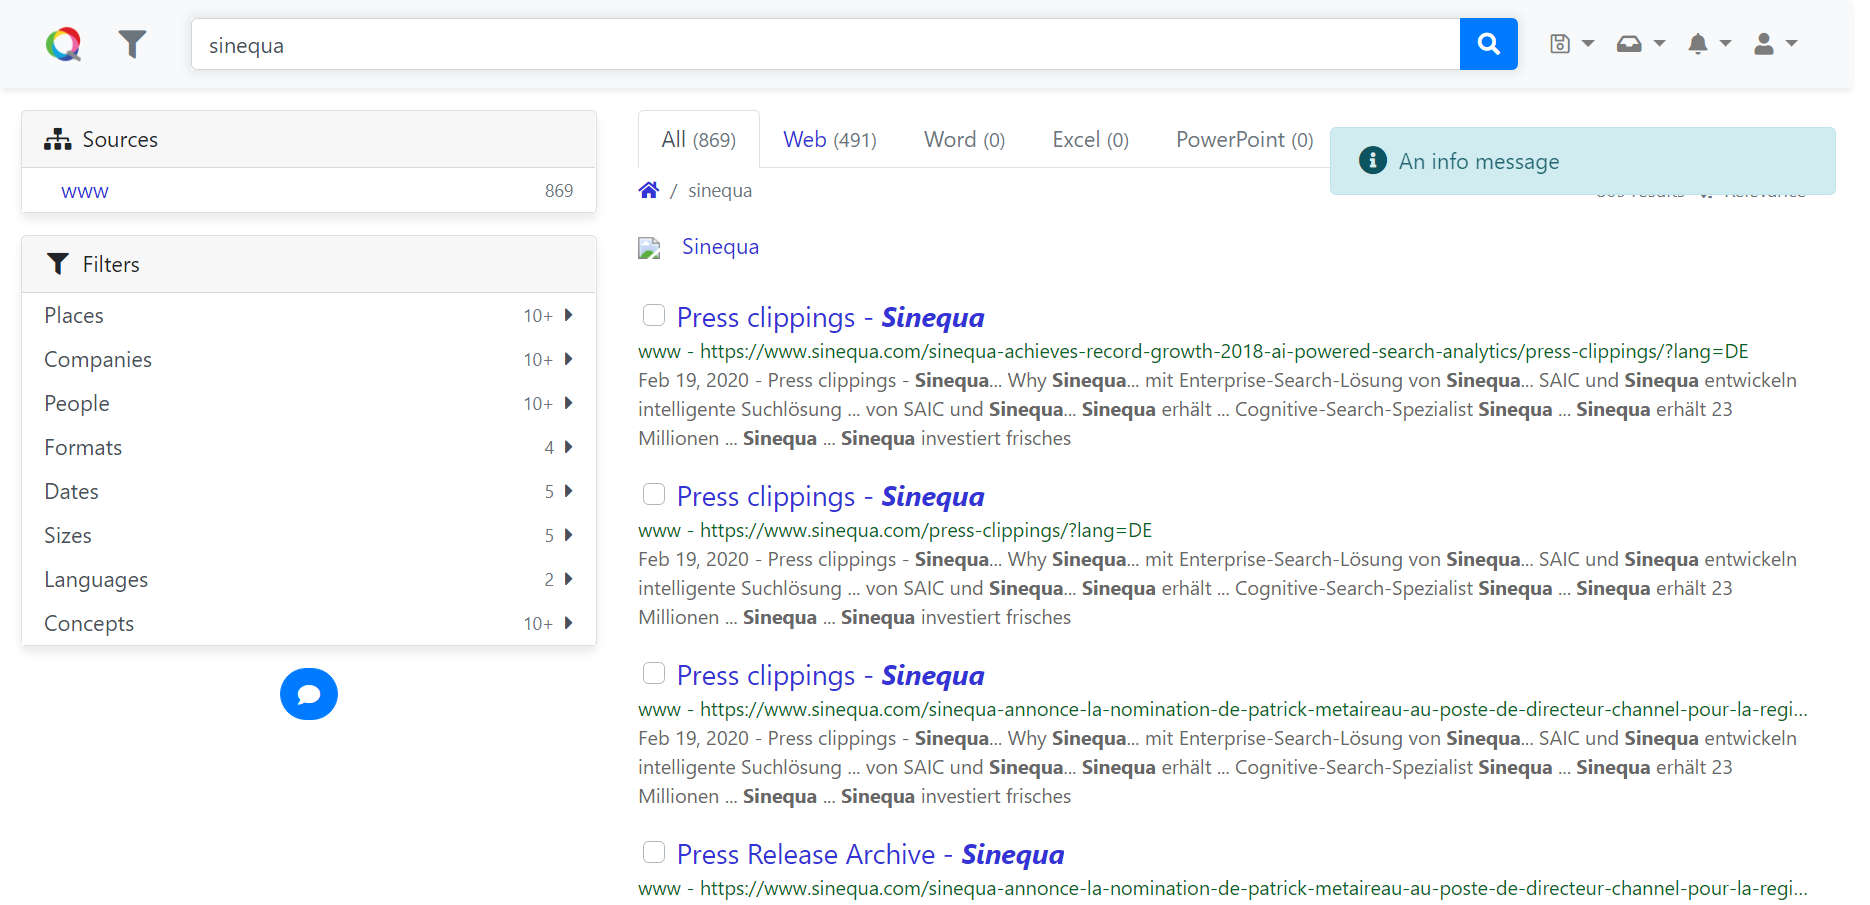The image size is (1870, 905).
Task: Click the broken Sinequa image thumbnail
Action: point(650,248)
